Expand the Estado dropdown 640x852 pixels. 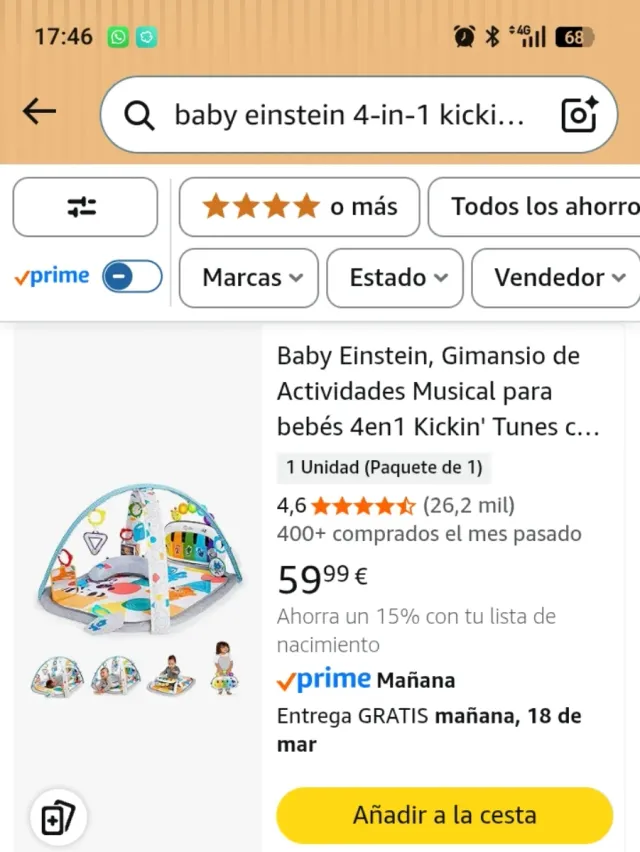tap(398, 277)
